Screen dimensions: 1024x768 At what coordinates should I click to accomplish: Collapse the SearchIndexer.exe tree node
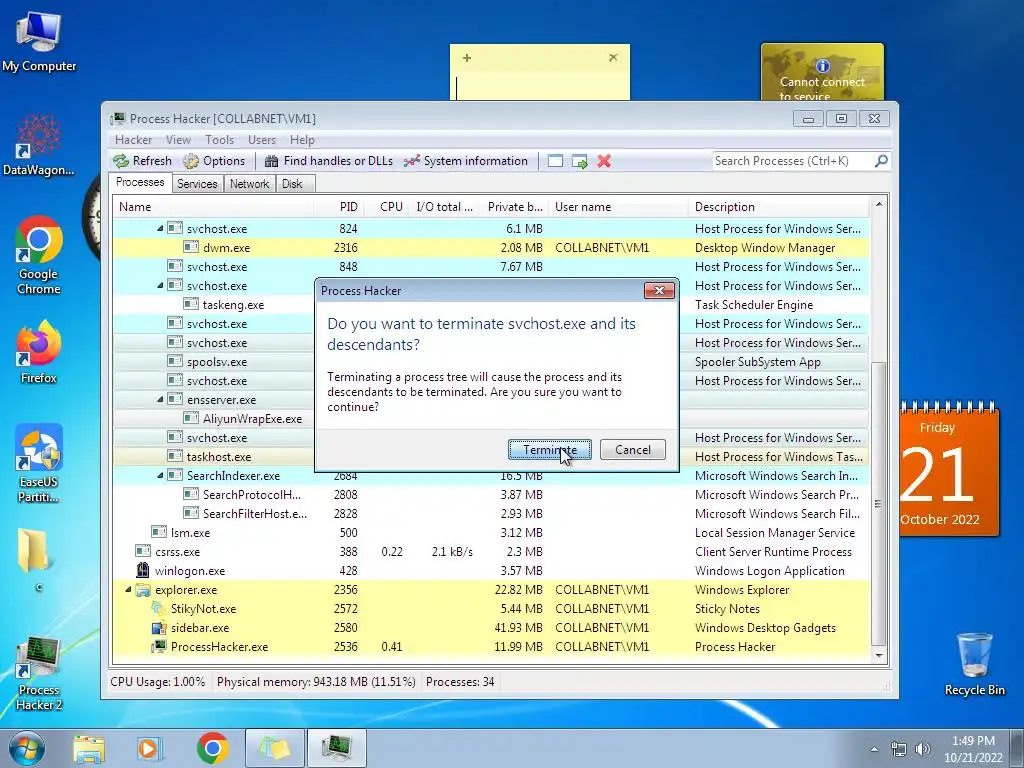pyautogui.click(x=160, y=475)
